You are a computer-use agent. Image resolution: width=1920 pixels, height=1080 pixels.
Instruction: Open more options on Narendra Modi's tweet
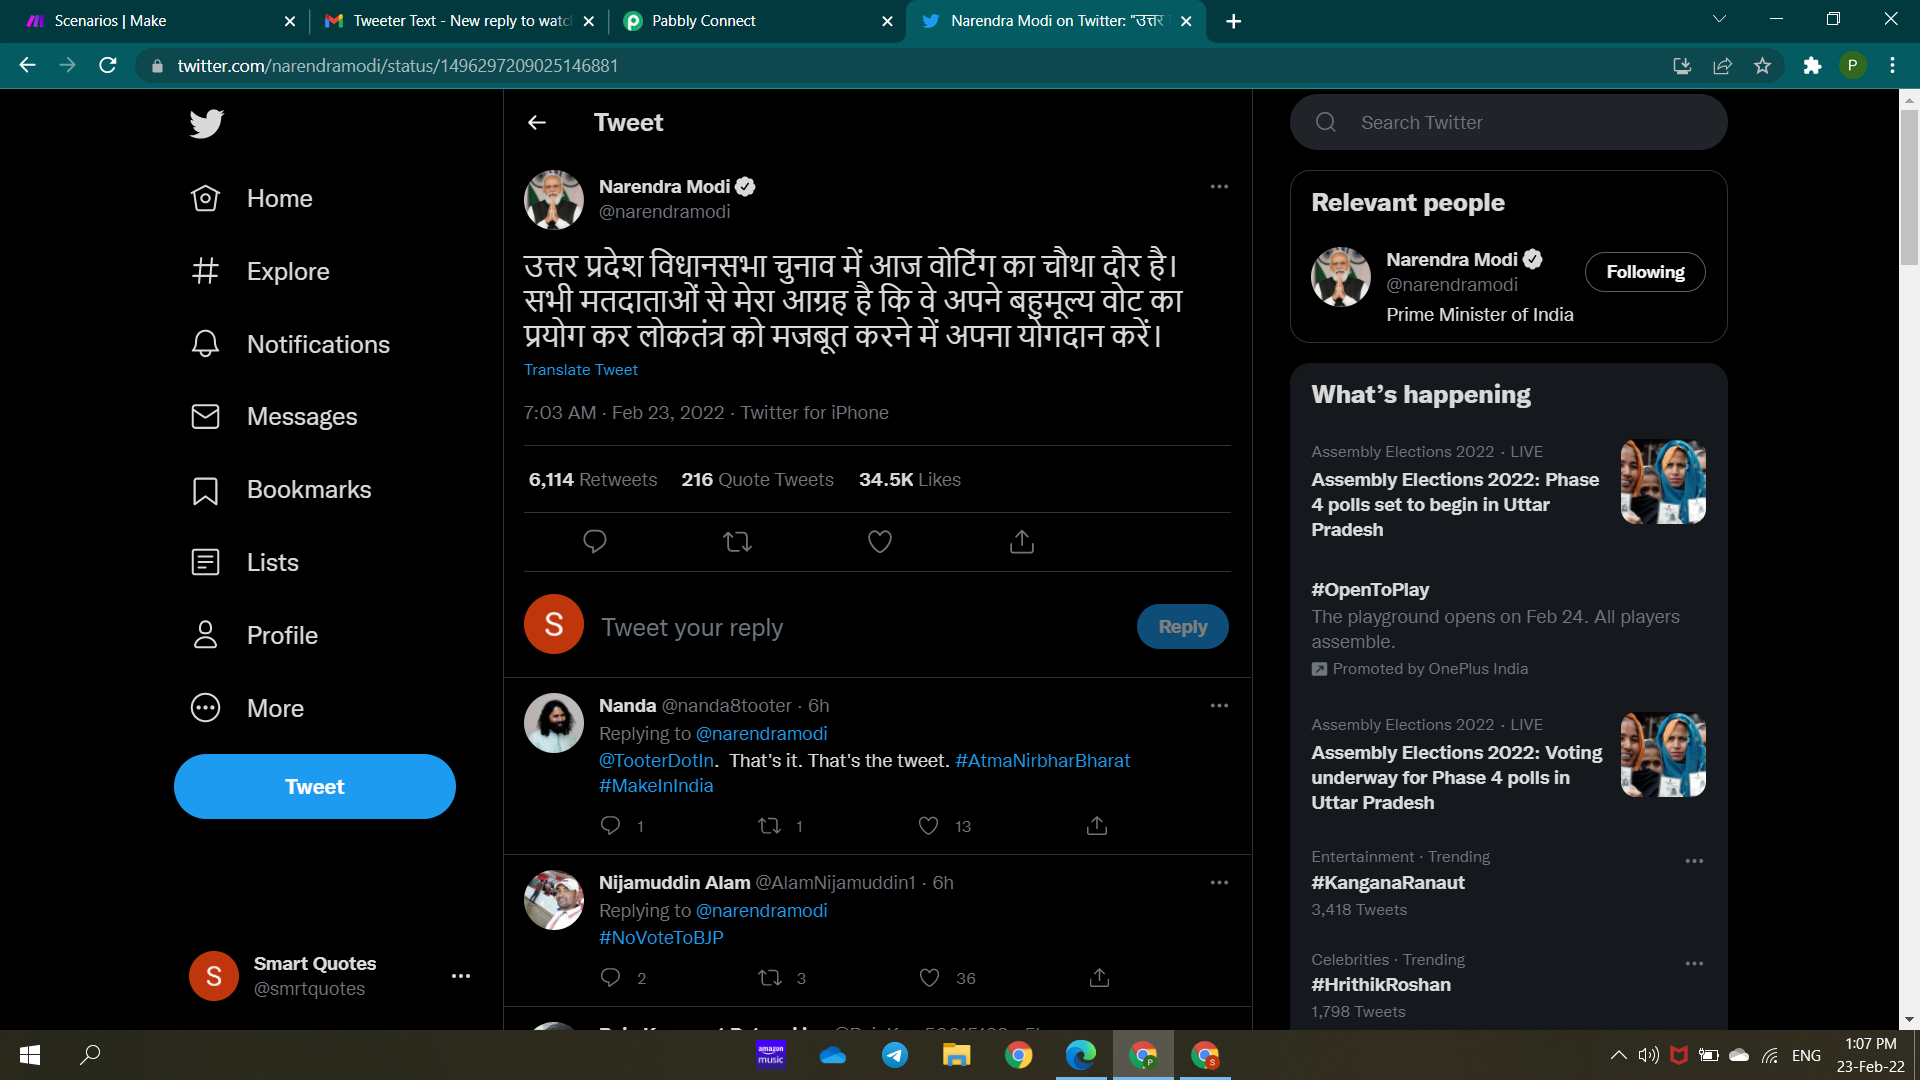click(1219, 187)
